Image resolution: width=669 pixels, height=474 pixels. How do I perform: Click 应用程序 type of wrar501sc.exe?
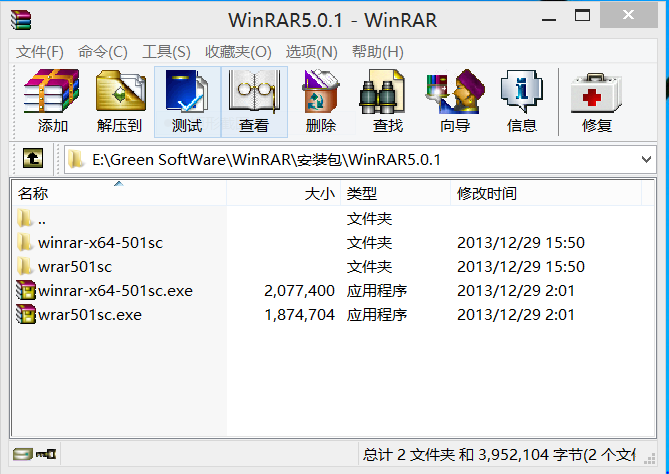click(x=377, y=315)
